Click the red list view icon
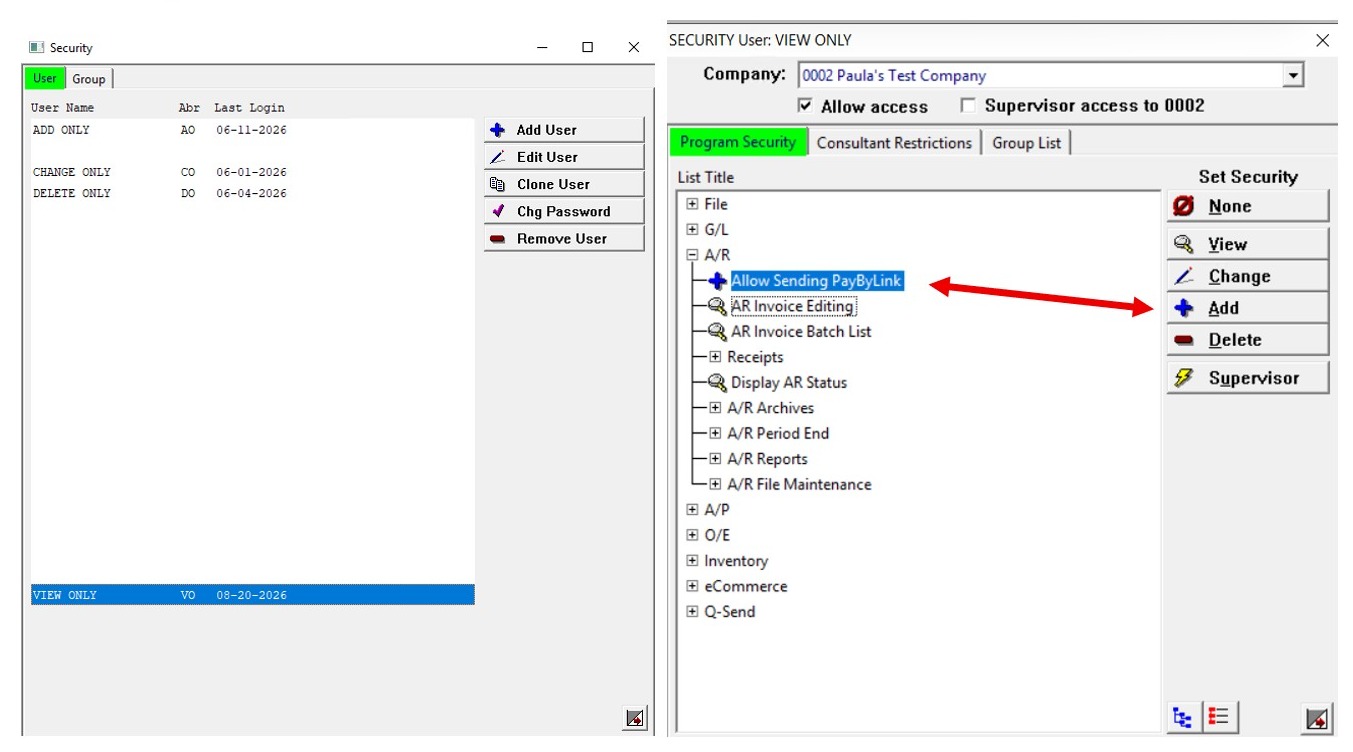 [1218, 717]
